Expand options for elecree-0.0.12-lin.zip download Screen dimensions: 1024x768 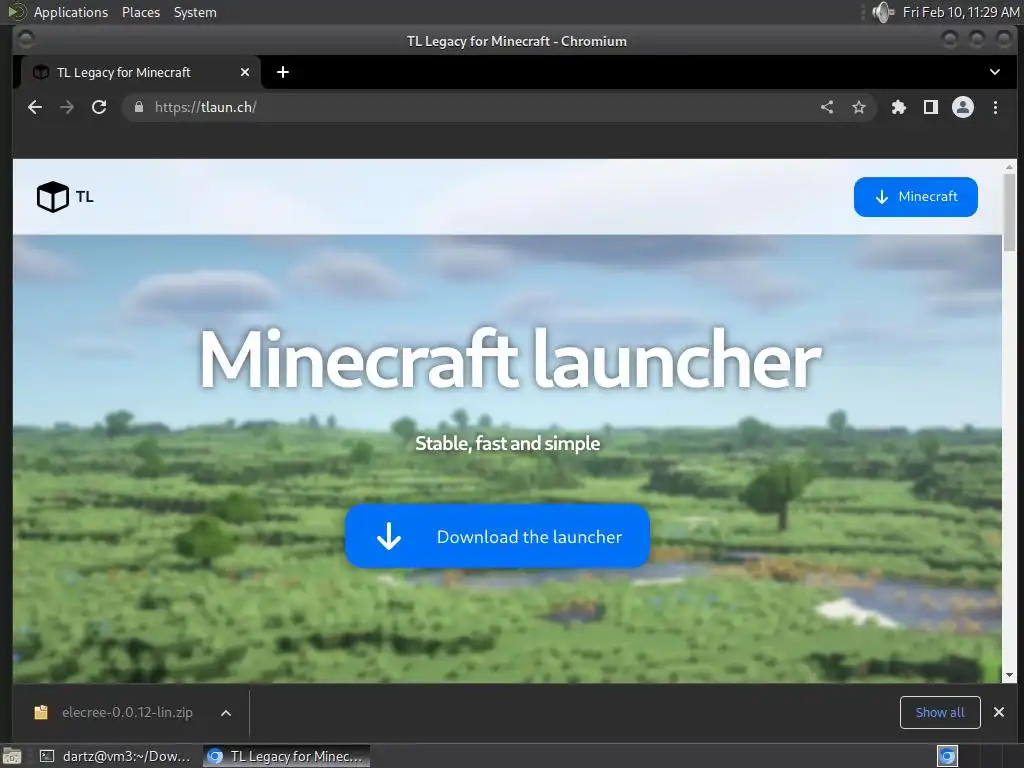click(226, 713)
